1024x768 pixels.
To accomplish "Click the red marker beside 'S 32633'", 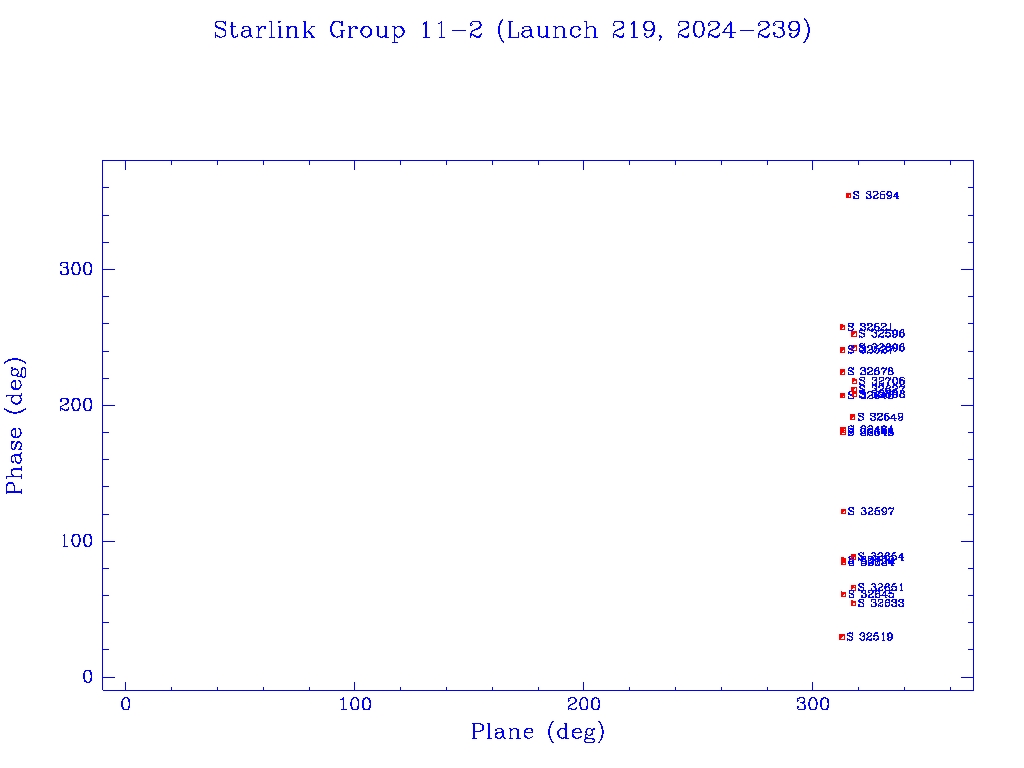I will (854, 603).
